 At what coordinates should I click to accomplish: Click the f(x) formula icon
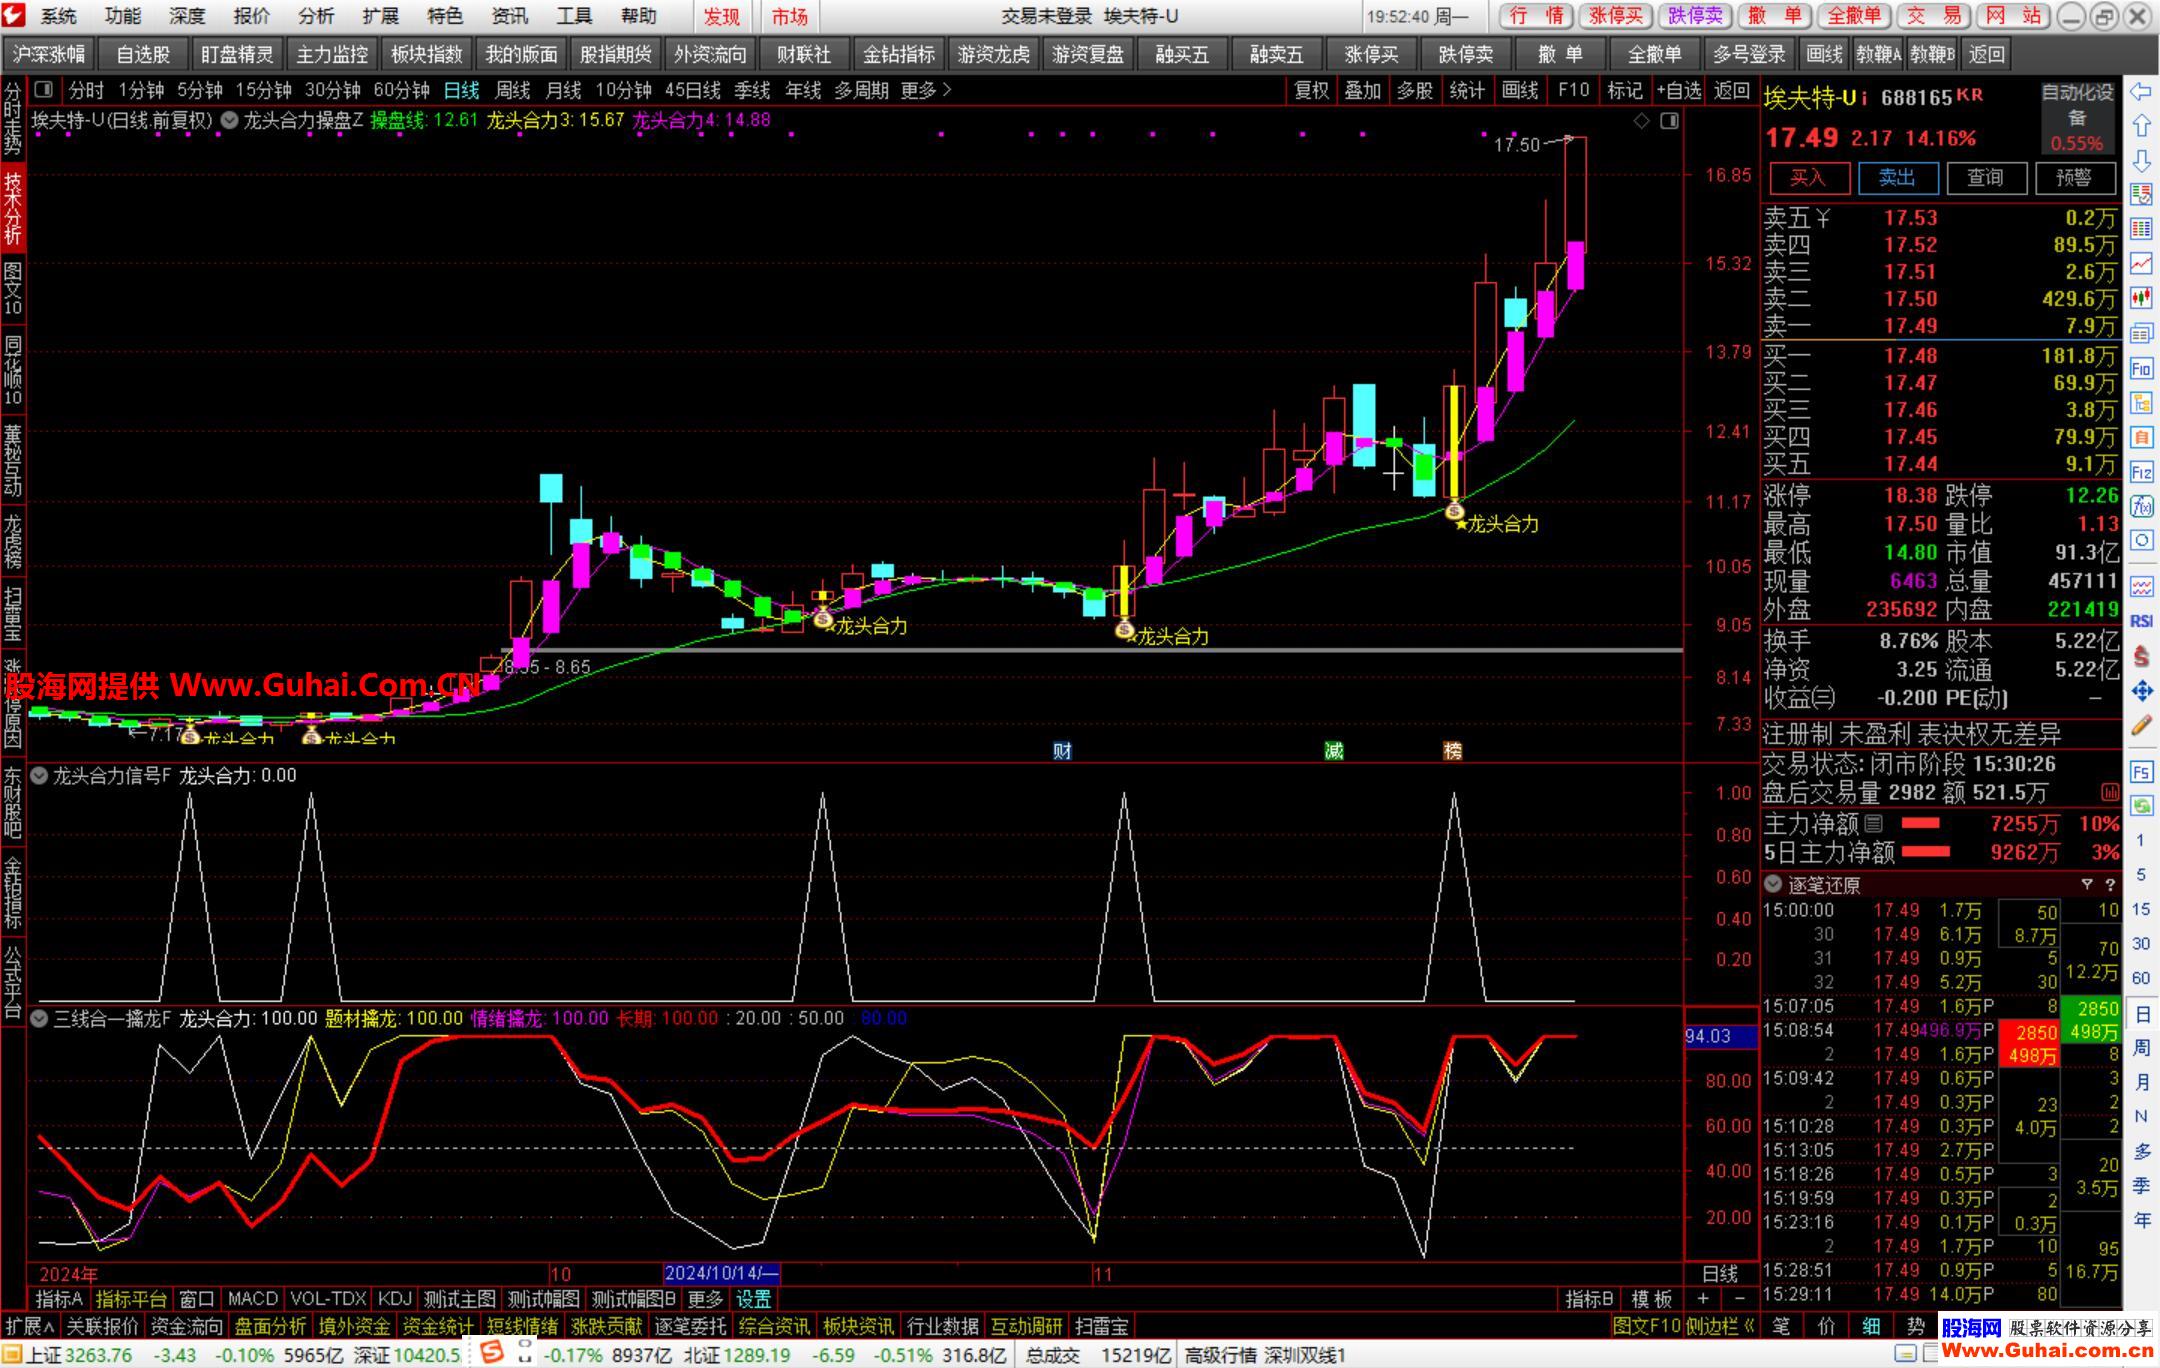pyautogui.click(x=2141, y=507)
